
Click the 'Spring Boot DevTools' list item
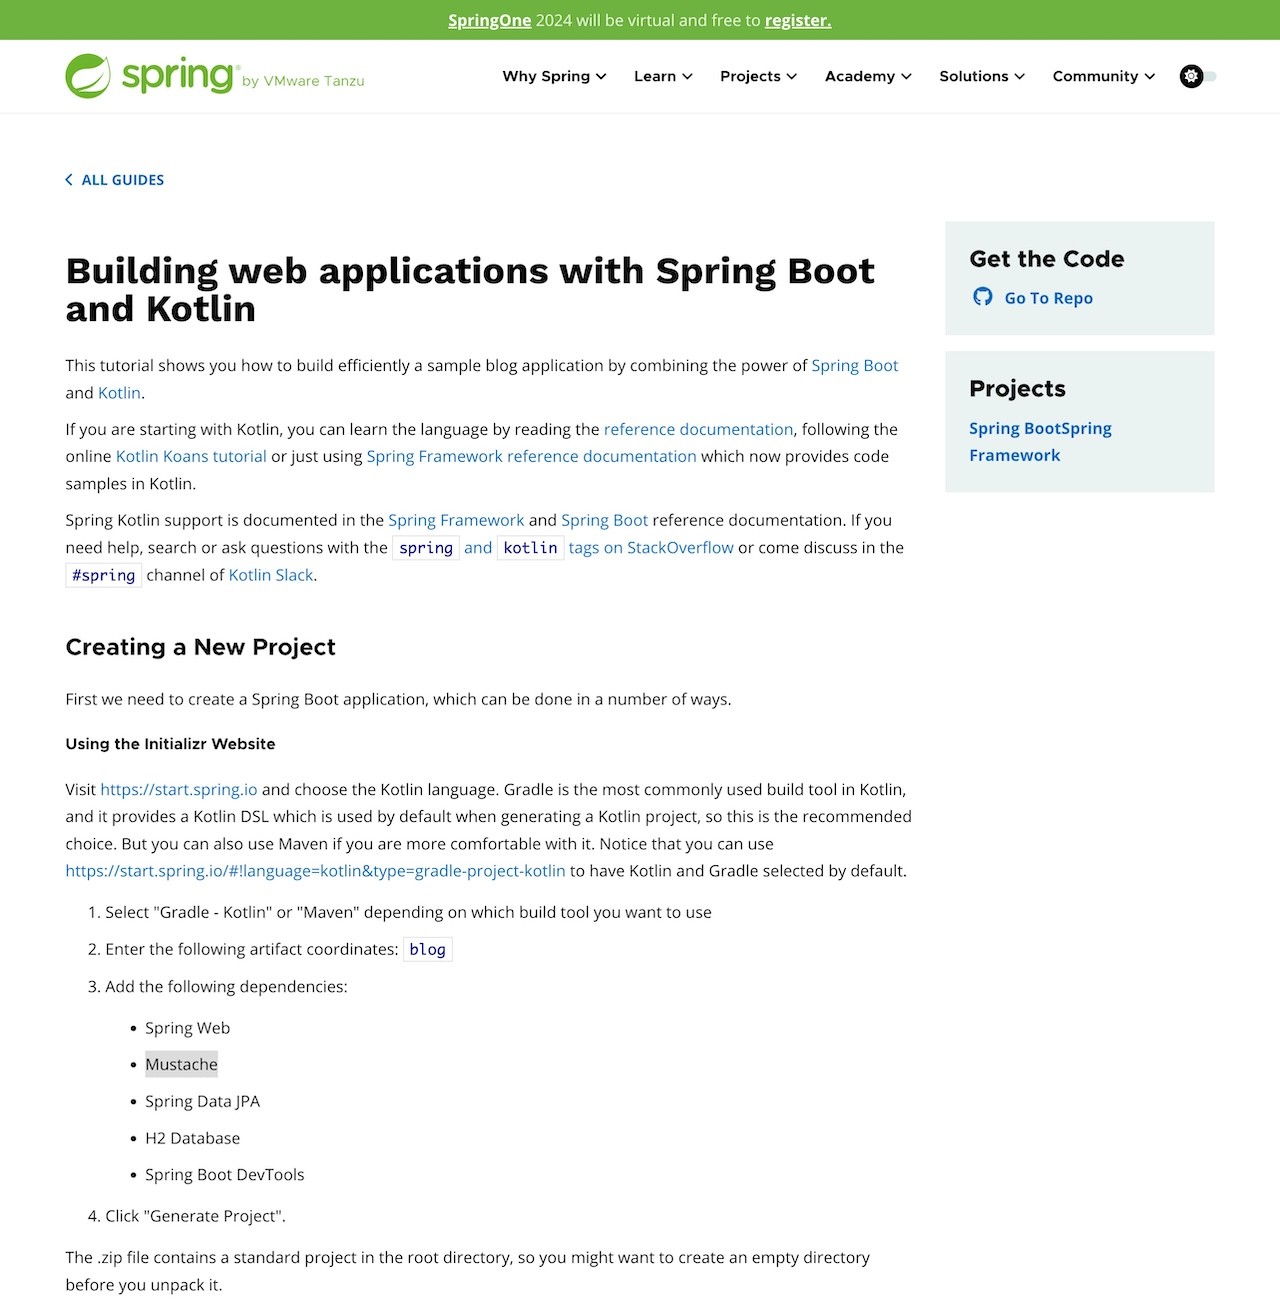pos(224,1175)
